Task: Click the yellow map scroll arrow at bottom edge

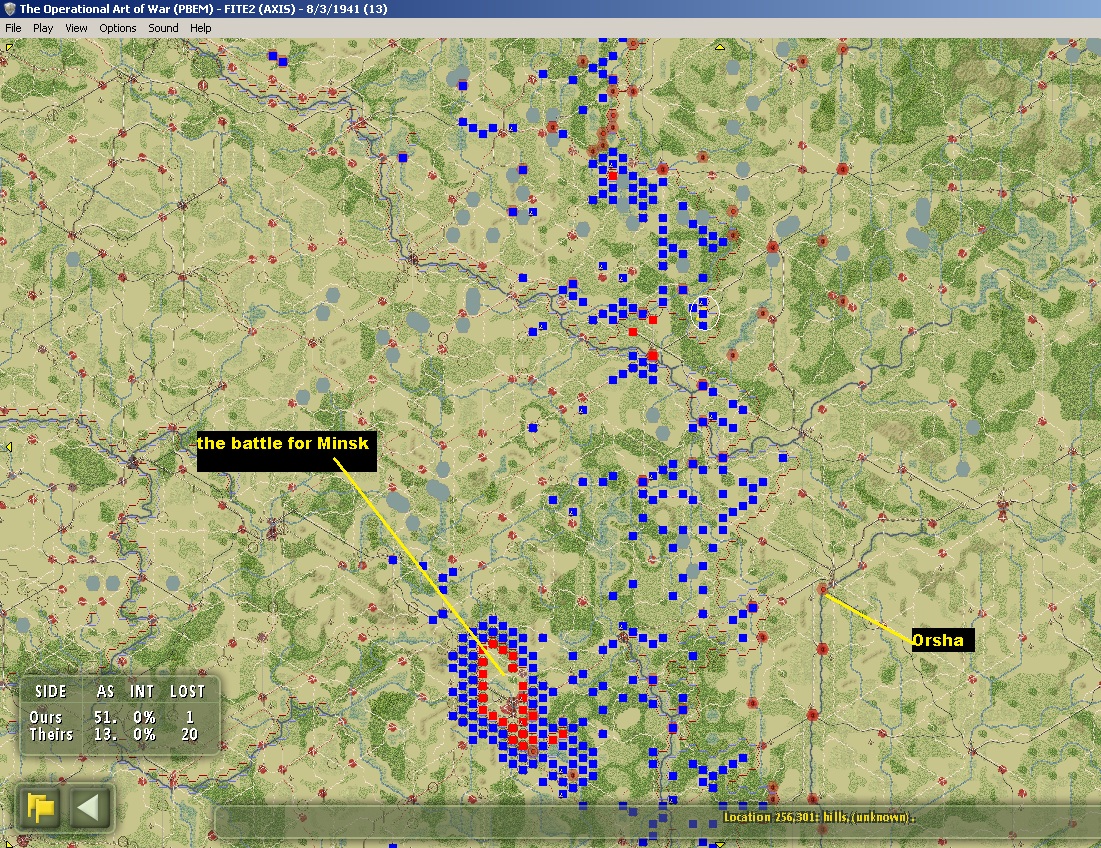Action: (x=720, y=844)
